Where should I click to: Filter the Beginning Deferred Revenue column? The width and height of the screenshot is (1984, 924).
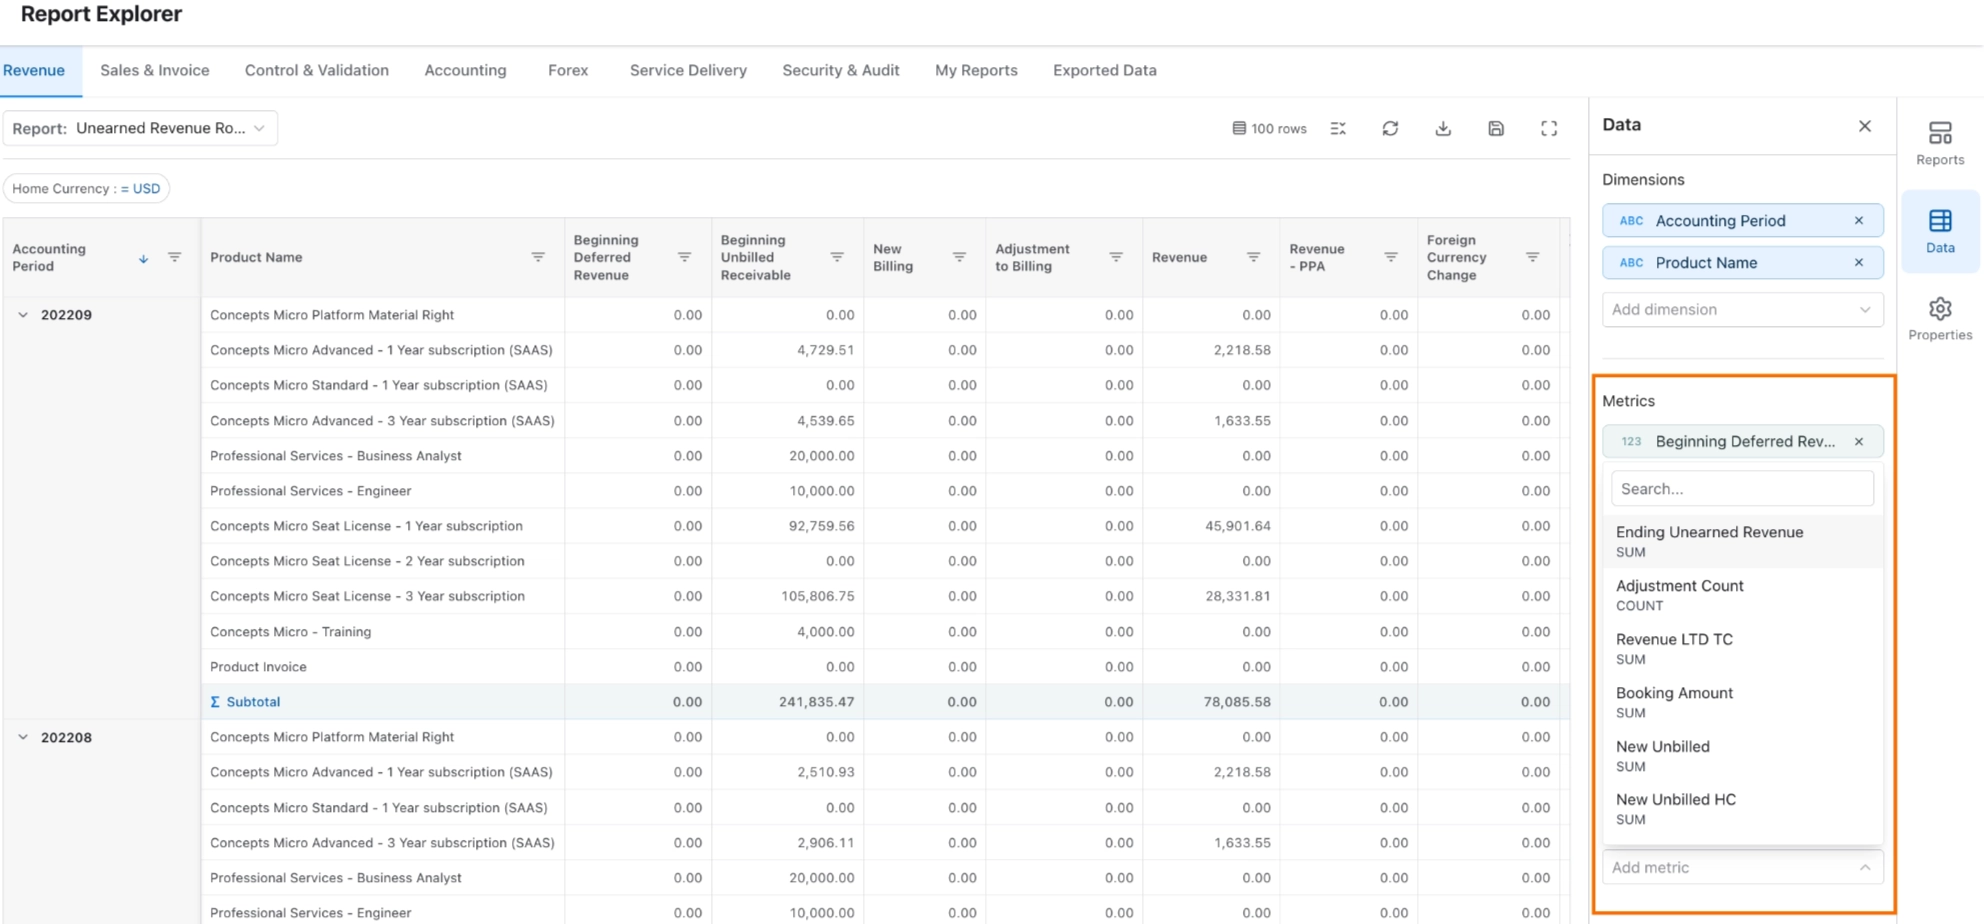click(685, 257)
